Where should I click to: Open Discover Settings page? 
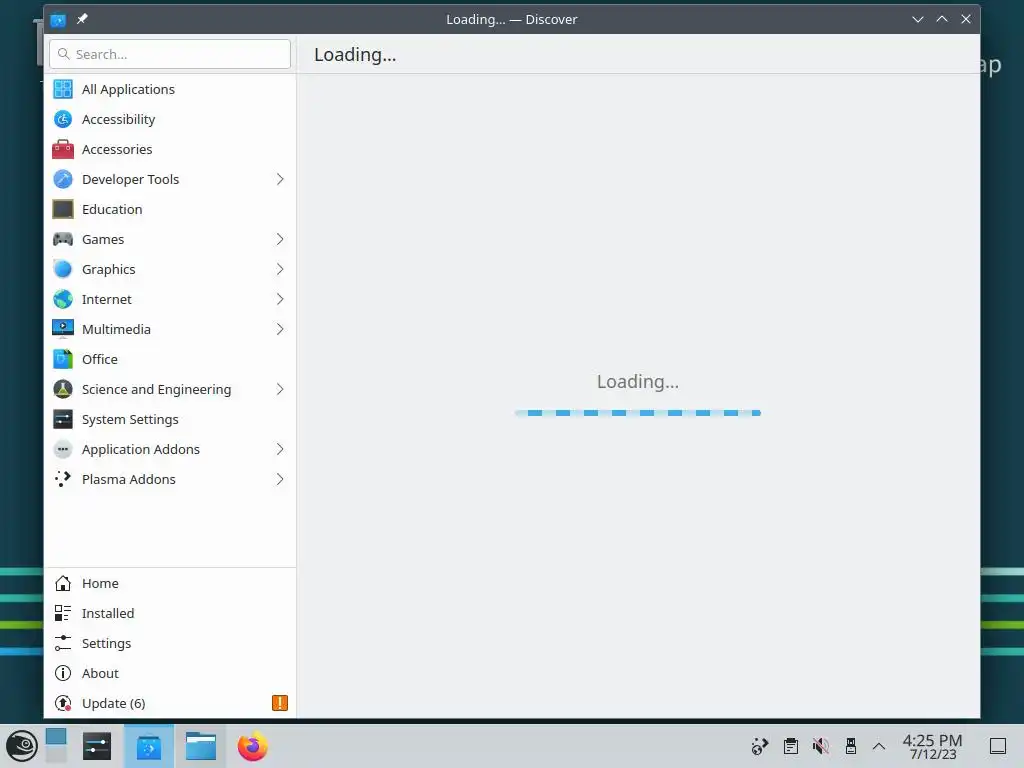point(170,643)
